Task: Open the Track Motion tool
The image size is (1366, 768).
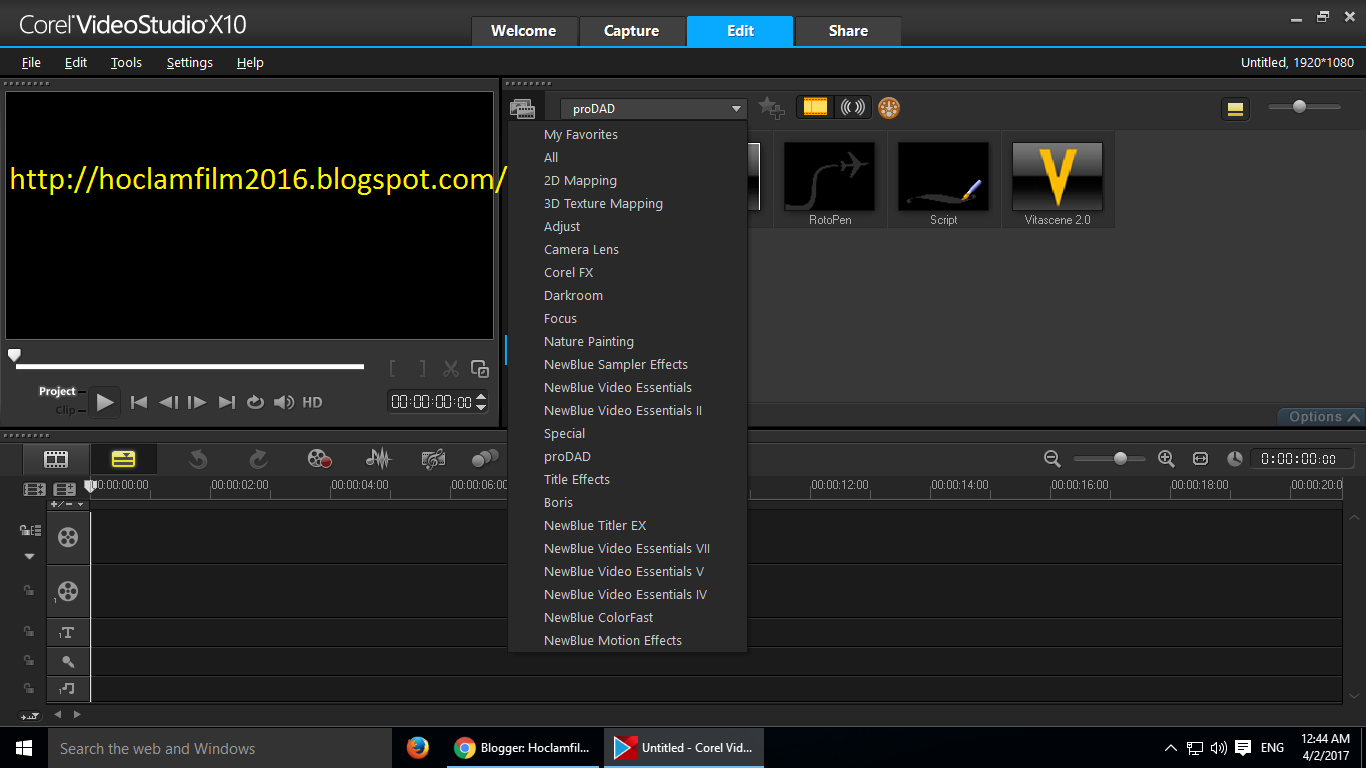Action: coord(485,458)
